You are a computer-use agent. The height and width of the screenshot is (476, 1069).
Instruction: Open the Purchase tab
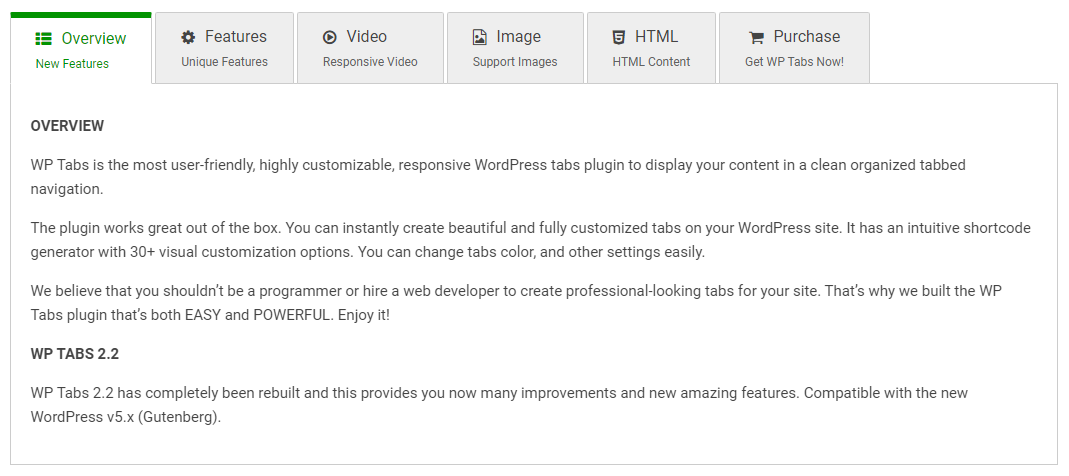pos(806,37)
